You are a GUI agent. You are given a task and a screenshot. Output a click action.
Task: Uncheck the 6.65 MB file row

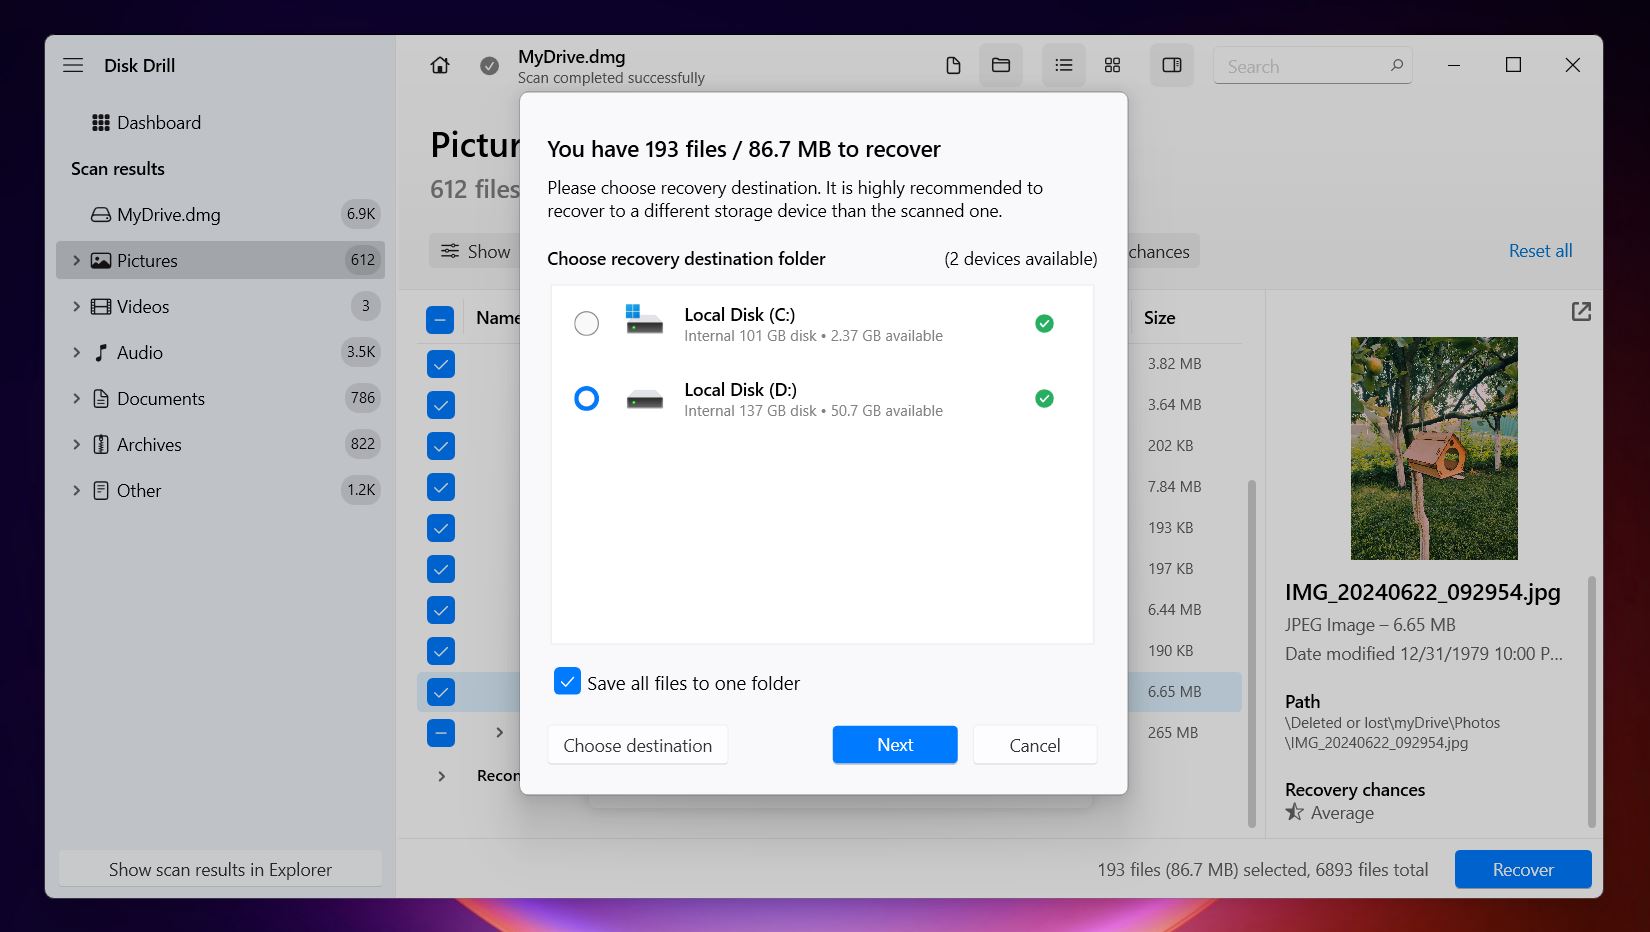441,692
